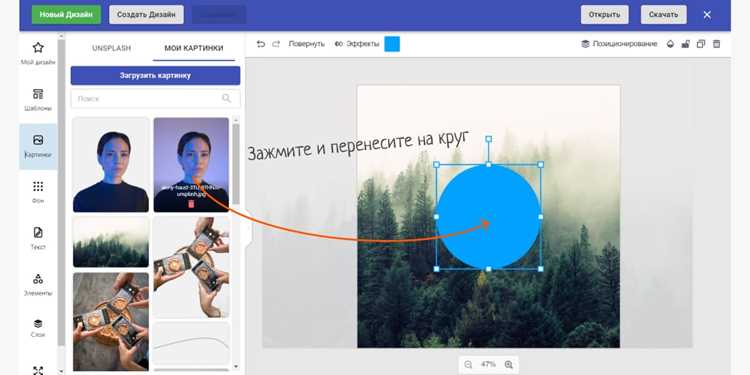Click the Повернуть rotate option
The width and height of the screenshot is (750, 375).
pyautogui.click(x=307, y=44)
